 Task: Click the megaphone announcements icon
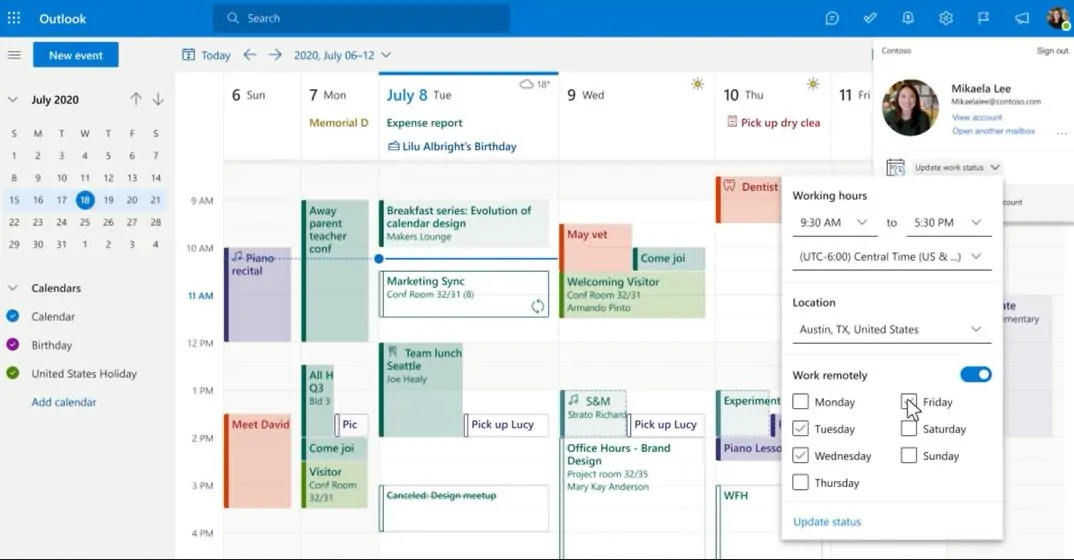(1022, 18)
